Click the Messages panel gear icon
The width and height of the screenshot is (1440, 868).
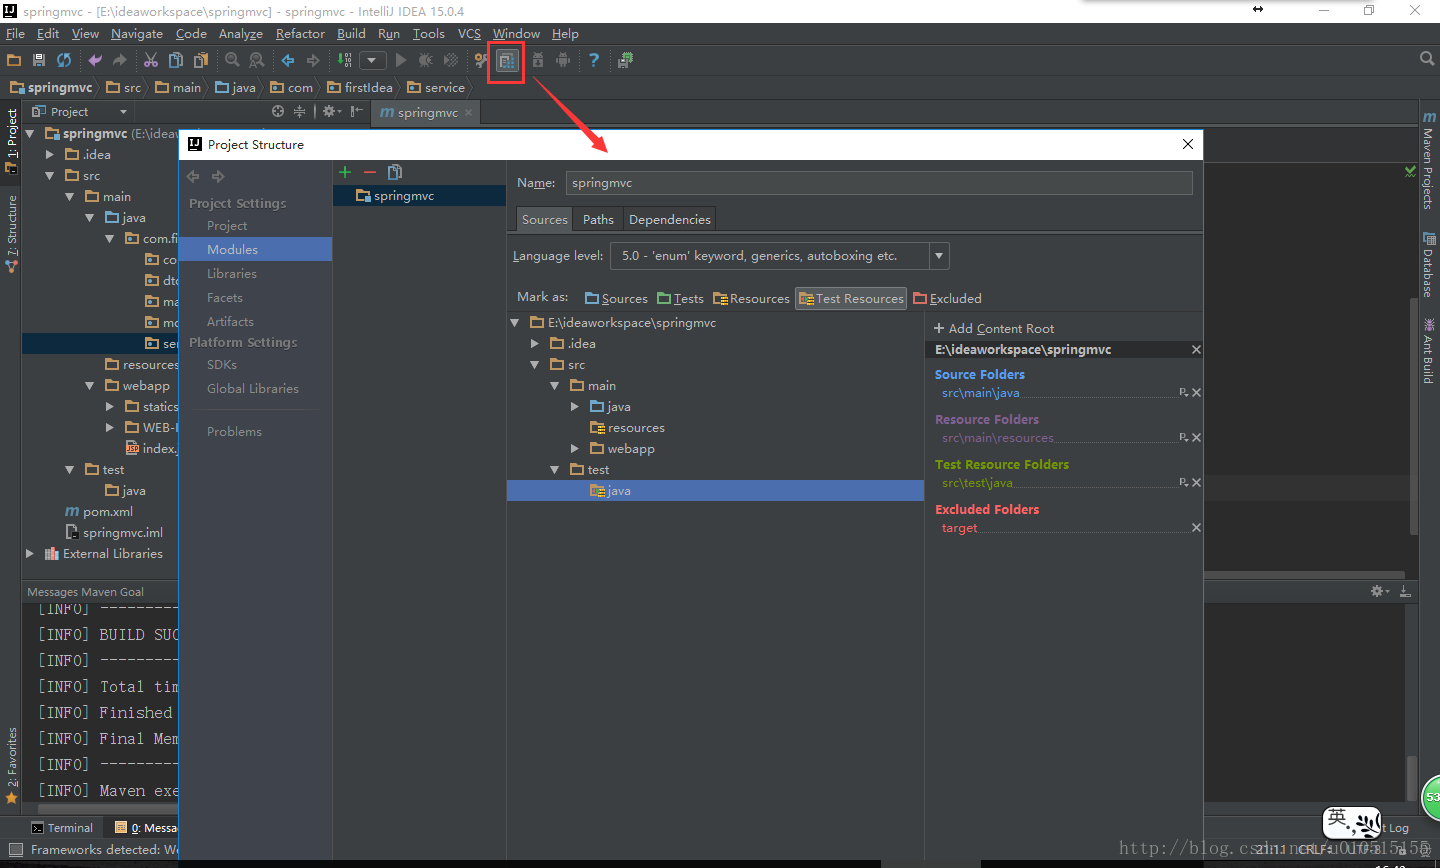tap(1379, 591)
